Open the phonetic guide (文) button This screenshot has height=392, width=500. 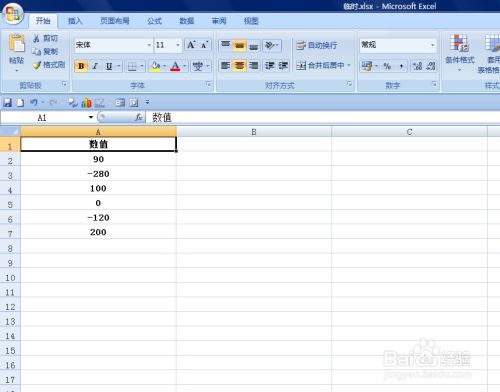(x=198, y=66)
